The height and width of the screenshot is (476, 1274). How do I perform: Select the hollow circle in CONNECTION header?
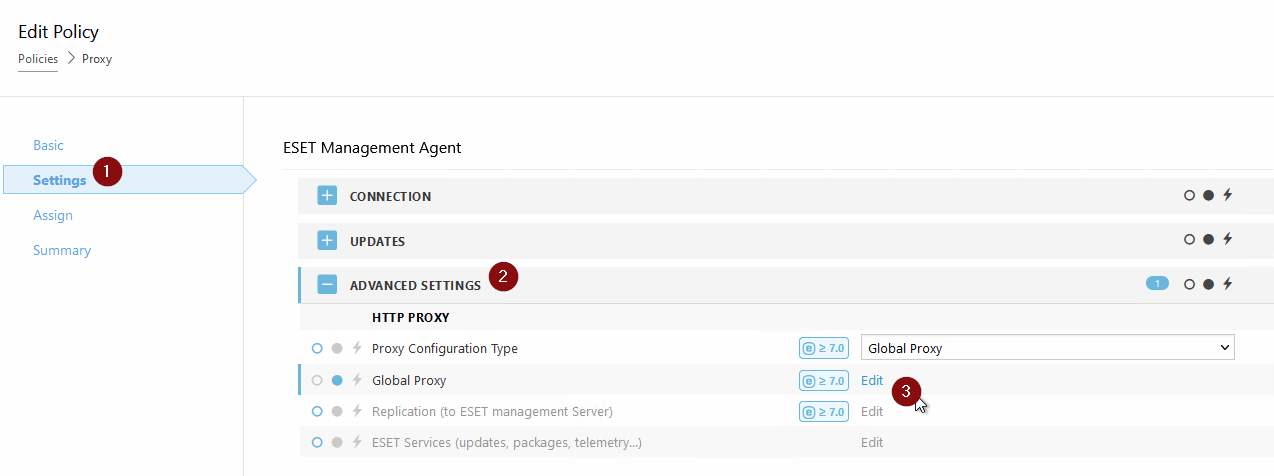point(1189,196)
